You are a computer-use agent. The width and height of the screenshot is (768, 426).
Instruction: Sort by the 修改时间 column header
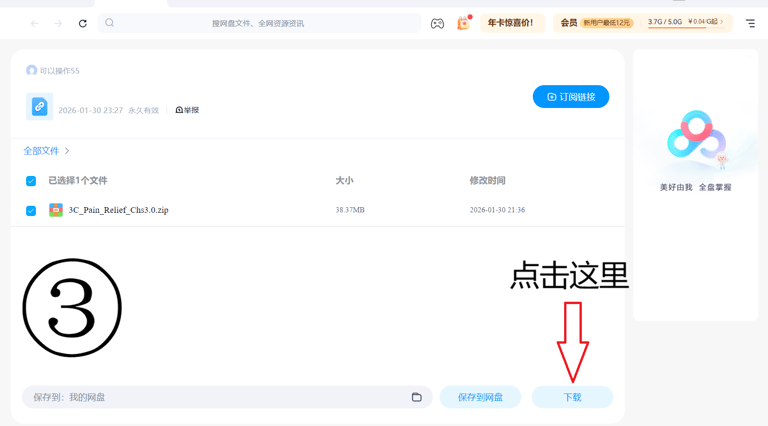[x=487, y=181]
